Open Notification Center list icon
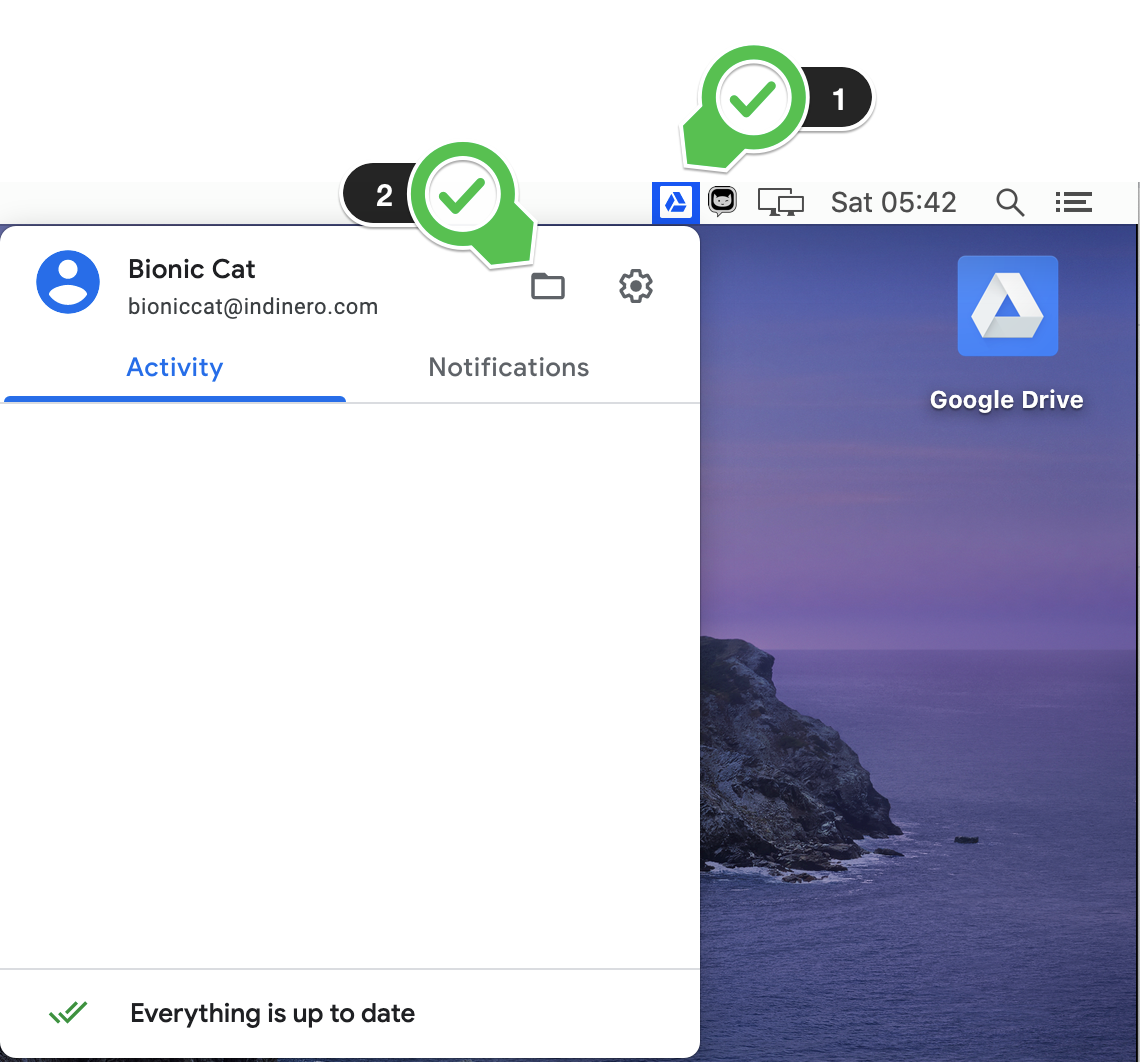Viewport: 1140px width, 1062px height. [x=1073, y=202]
